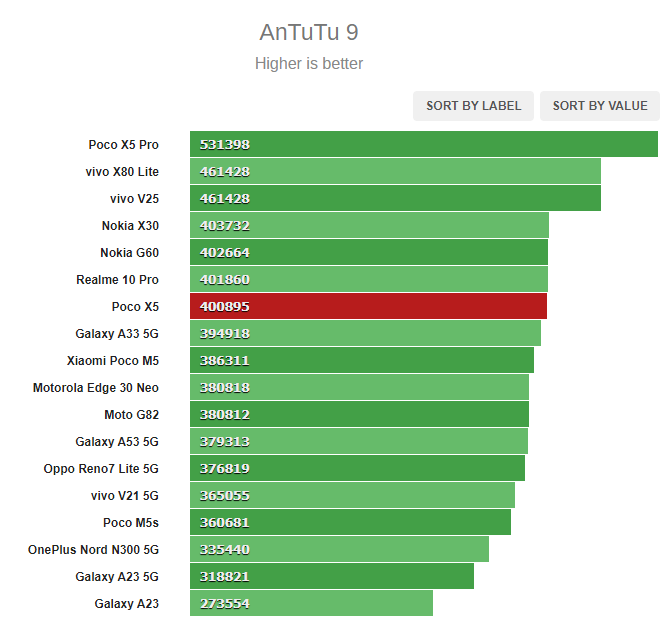667x619 pixels.
Task: Click the score value 380812
Action: [x=225, y=415]
